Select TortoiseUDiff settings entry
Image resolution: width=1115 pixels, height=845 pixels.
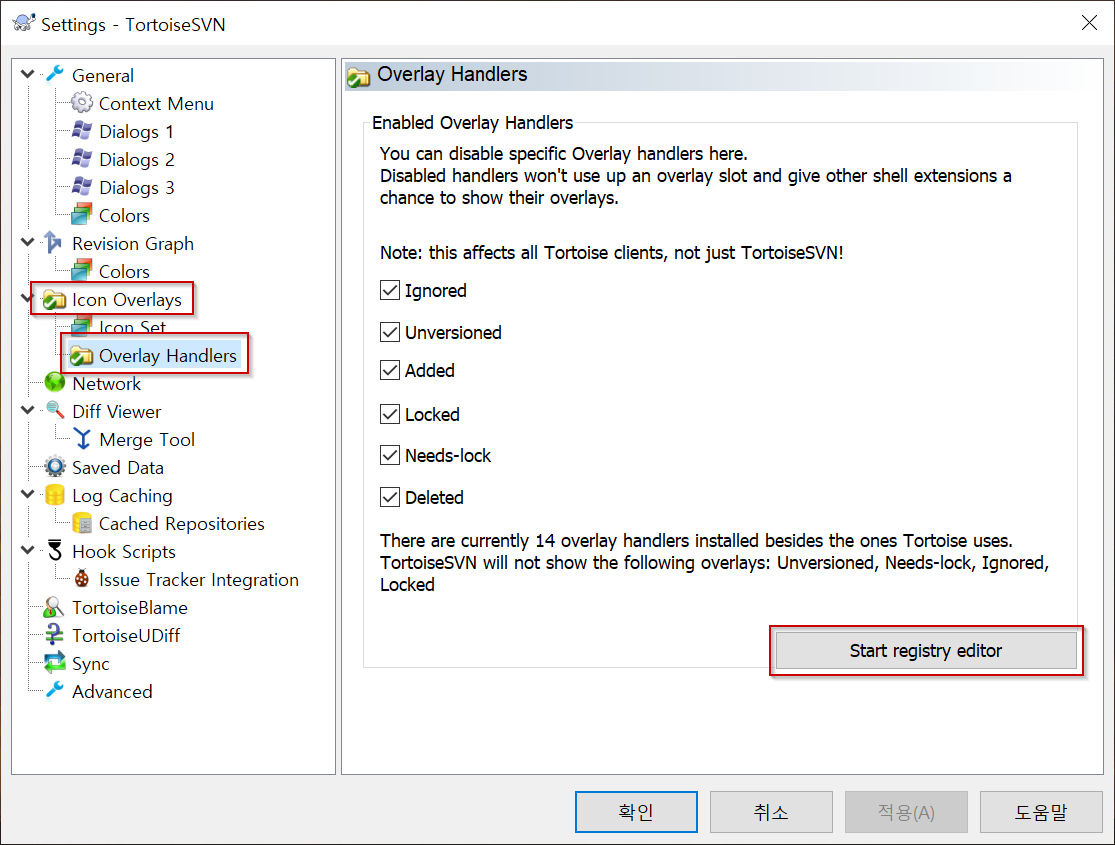point(126,636)
